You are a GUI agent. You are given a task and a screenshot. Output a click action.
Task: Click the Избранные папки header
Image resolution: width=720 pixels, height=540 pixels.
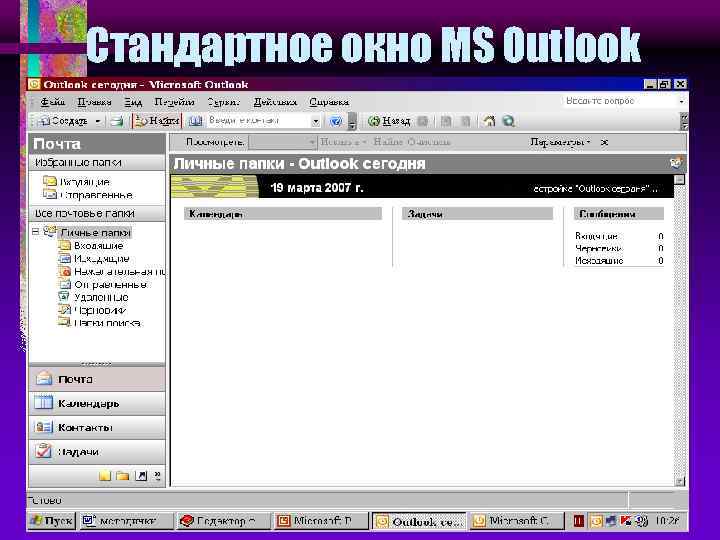click(x=97, y=163)
